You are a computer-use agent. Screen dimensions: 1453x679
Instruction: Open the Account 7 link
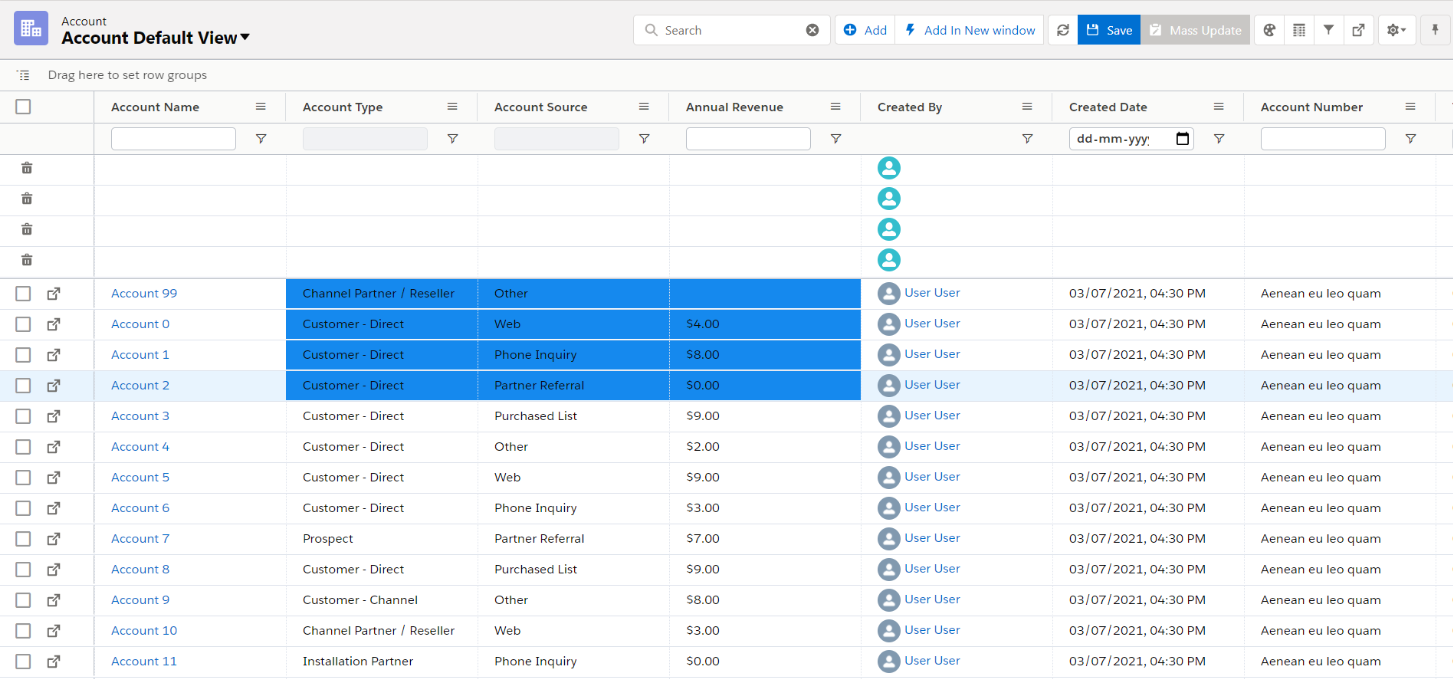point(140,539)
